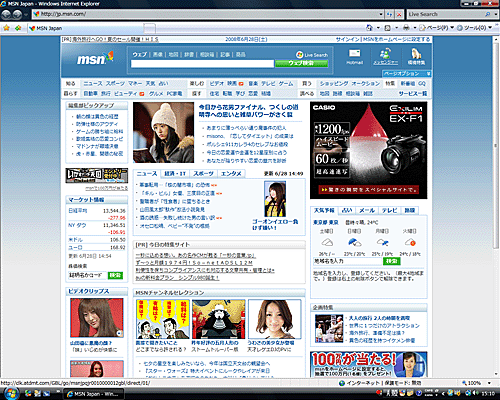Viewport: 500px width, 400px height.
Task: Open the page options dropdown under header
Action: click(x=407, y=74)
